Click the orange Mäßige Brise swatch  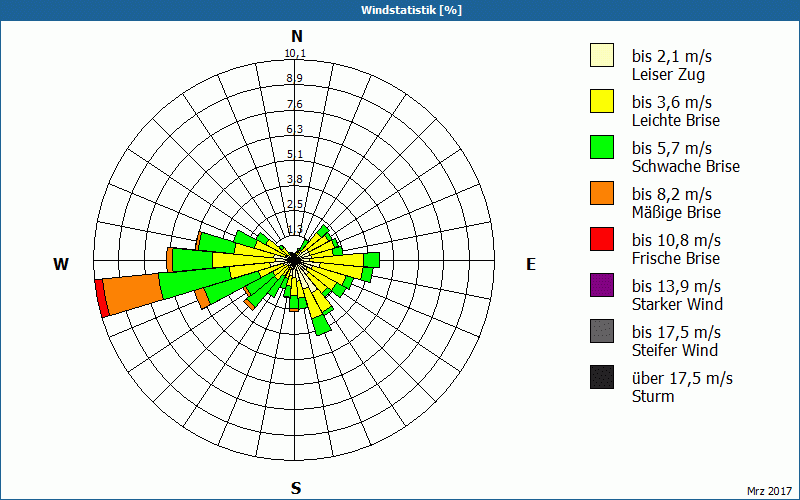point(602,193)
